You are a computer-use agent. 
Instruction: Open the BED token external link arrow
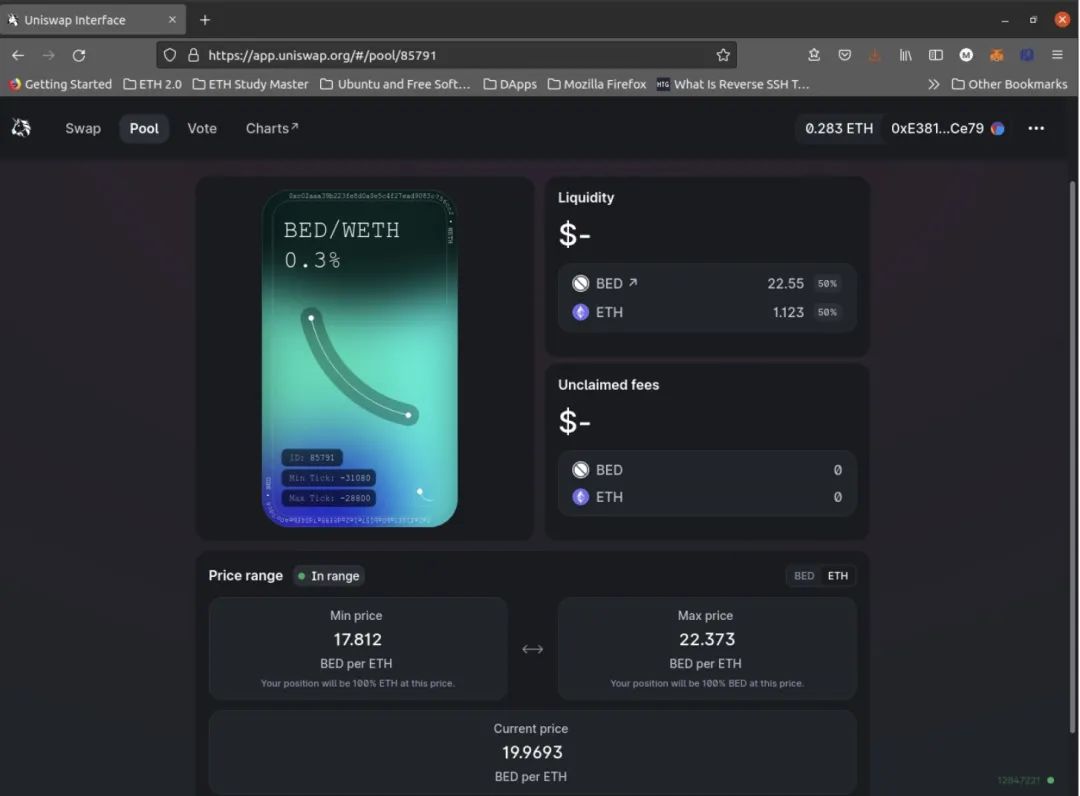coord(633,282)
